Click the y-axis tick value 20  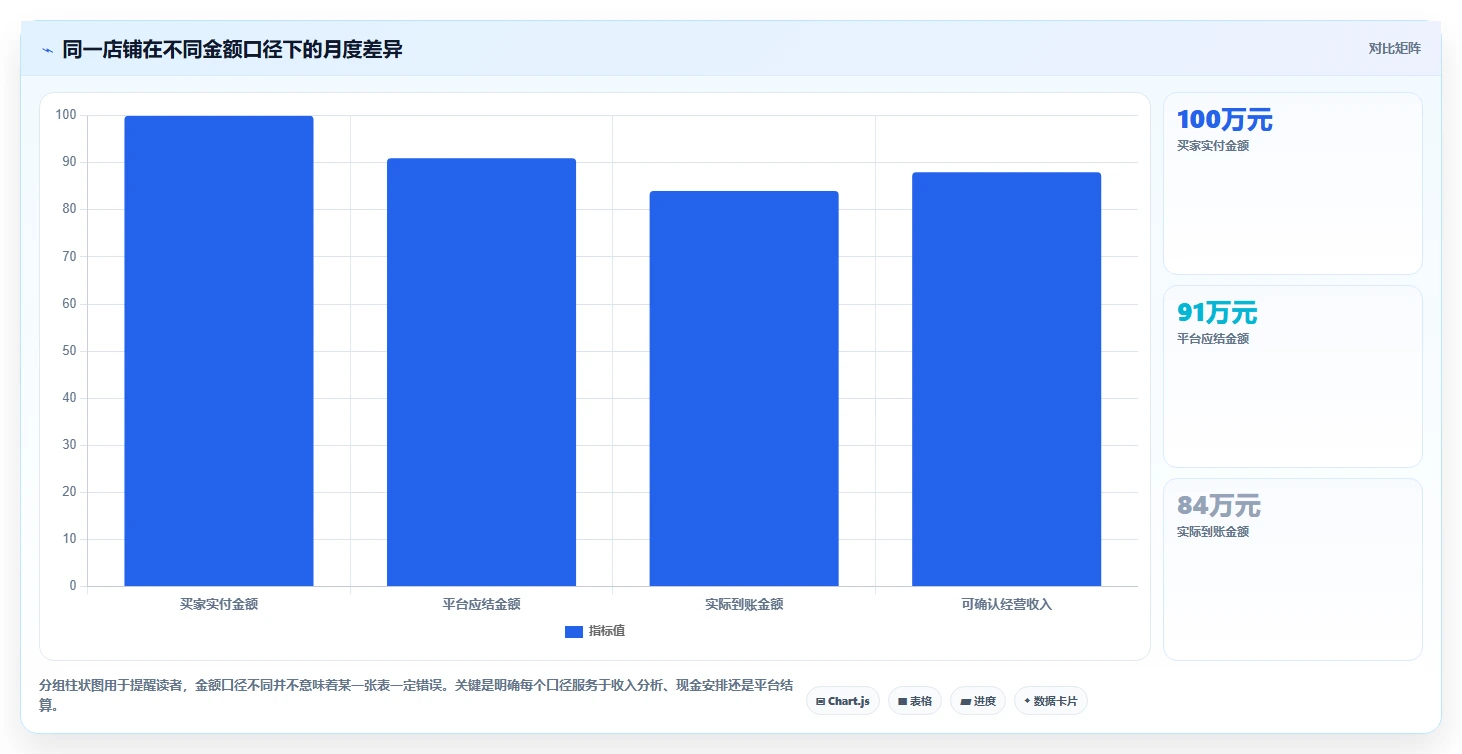click(69, 492)
